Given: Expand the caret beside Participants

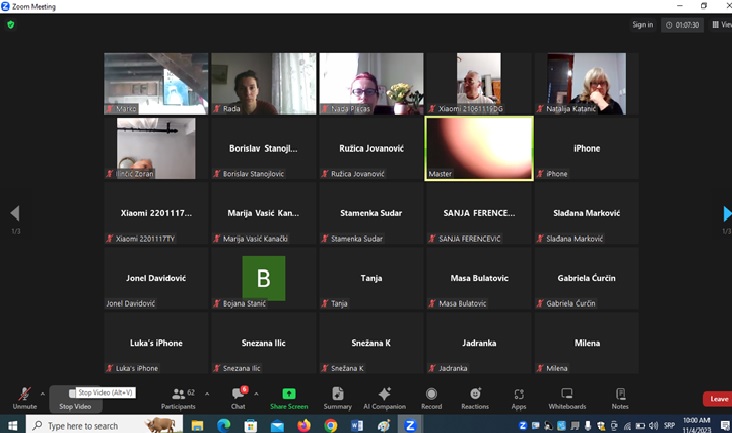Looking at the screenshot, I should [207, 394].
